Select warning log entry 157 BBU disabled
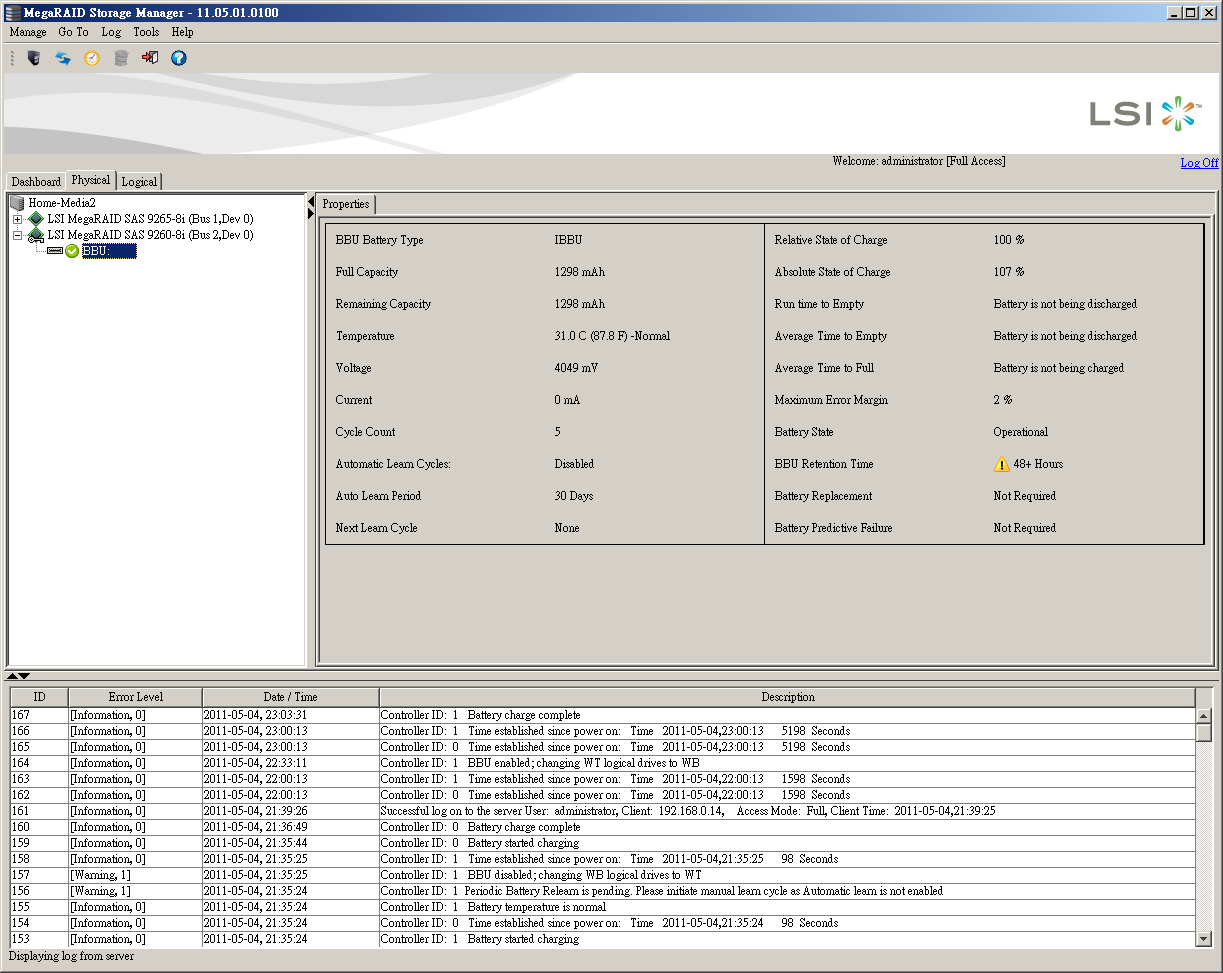Screen dimensions: 1223x973 click(x=603, y=875)
